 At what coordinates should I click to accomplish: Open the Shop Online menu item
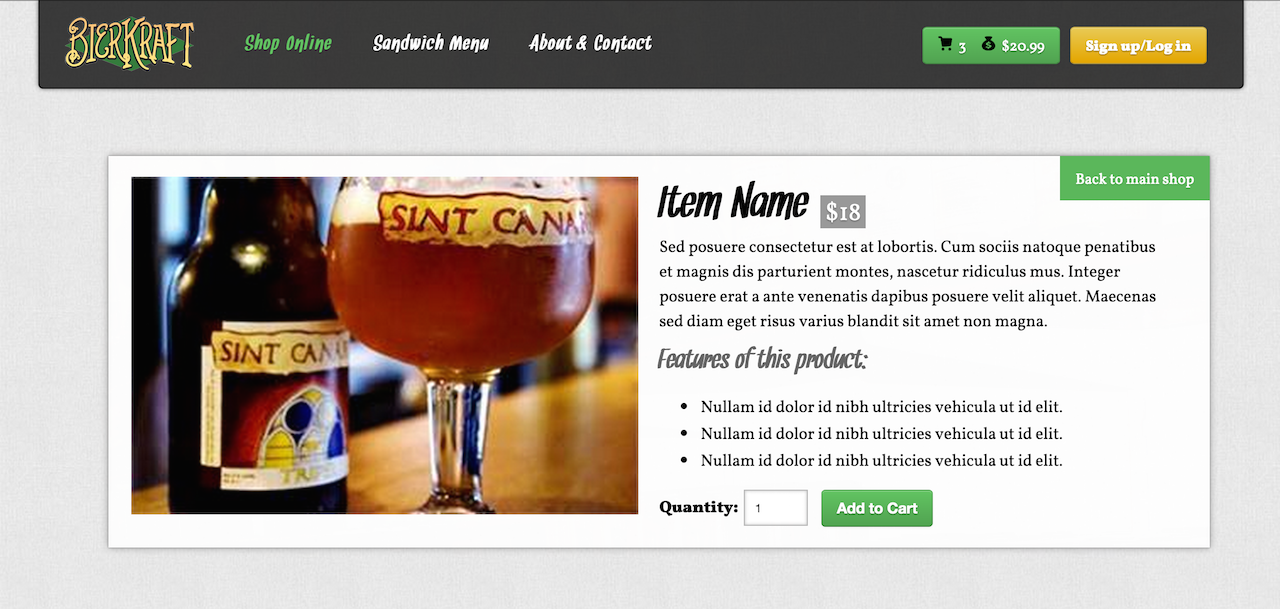point(288,43)
